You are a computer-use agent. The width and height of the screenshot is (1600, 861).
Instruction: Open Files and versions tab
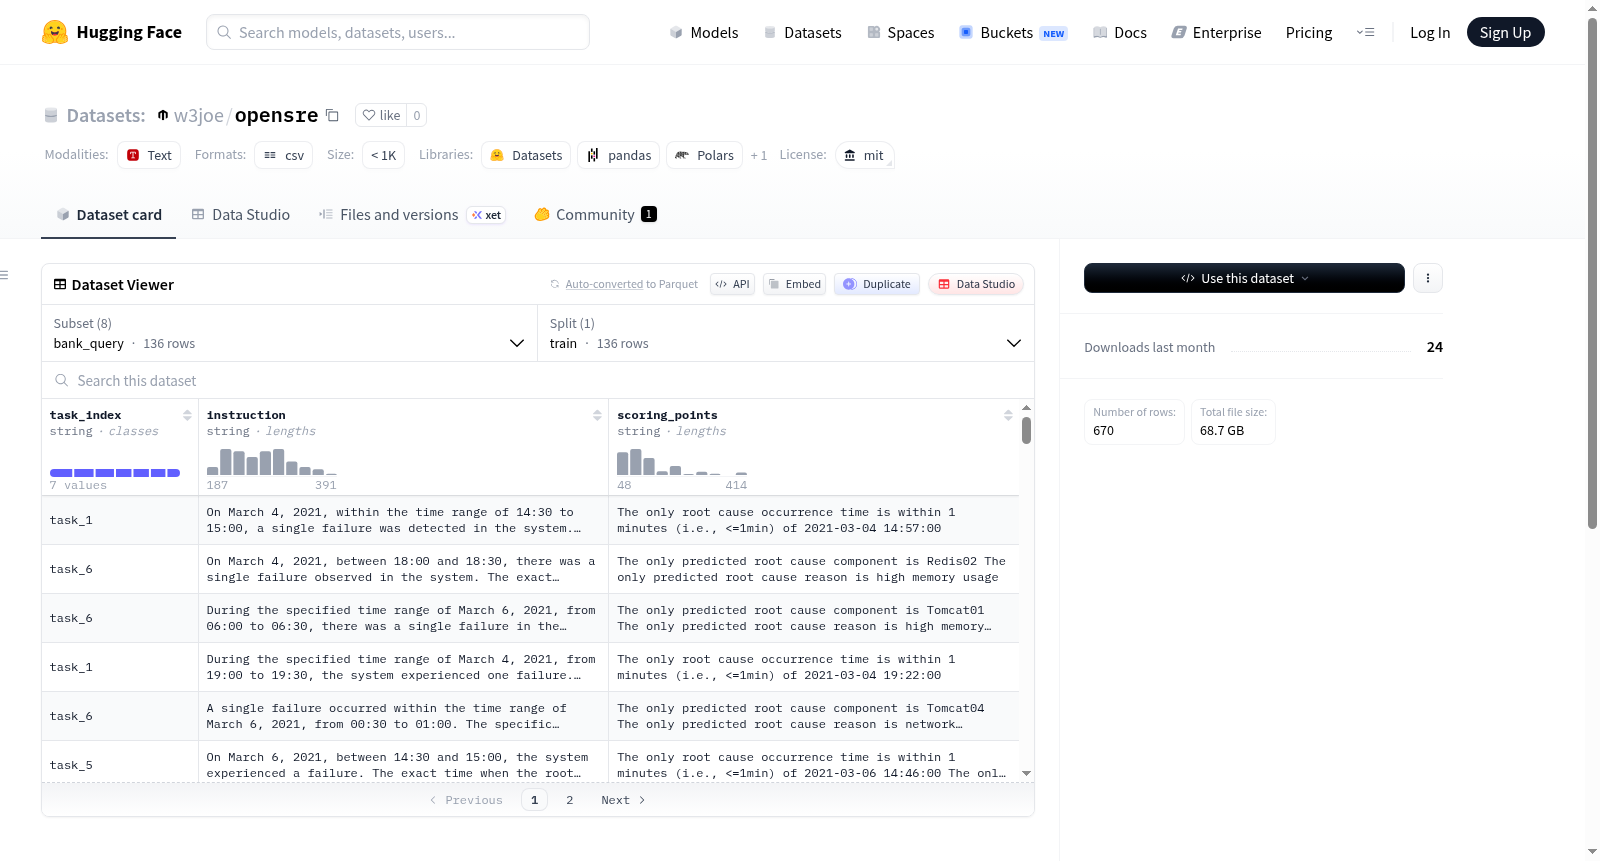click(x=412, y=215)
